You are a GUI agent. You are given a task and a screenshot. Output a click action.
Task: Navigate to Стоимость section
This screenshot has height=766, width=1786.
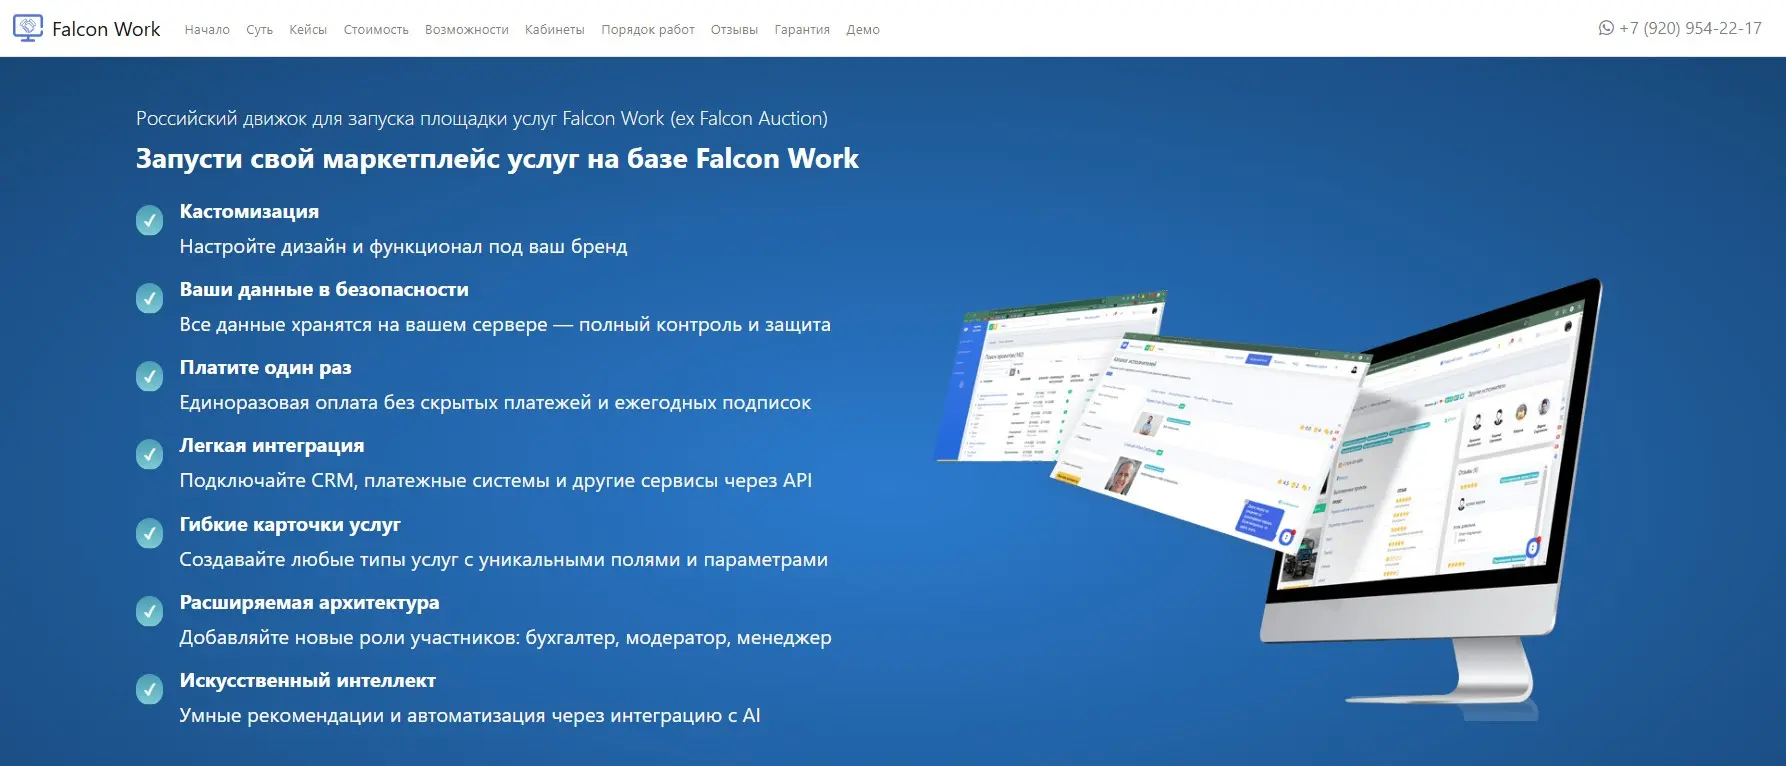(376, 30)
